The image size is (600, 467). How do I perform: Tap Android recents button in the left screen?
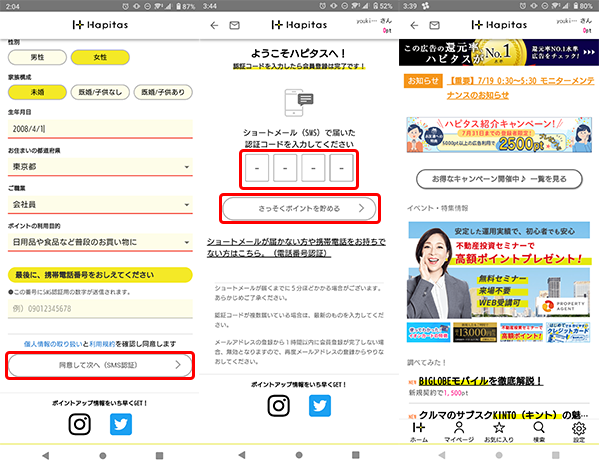point(160,456)
